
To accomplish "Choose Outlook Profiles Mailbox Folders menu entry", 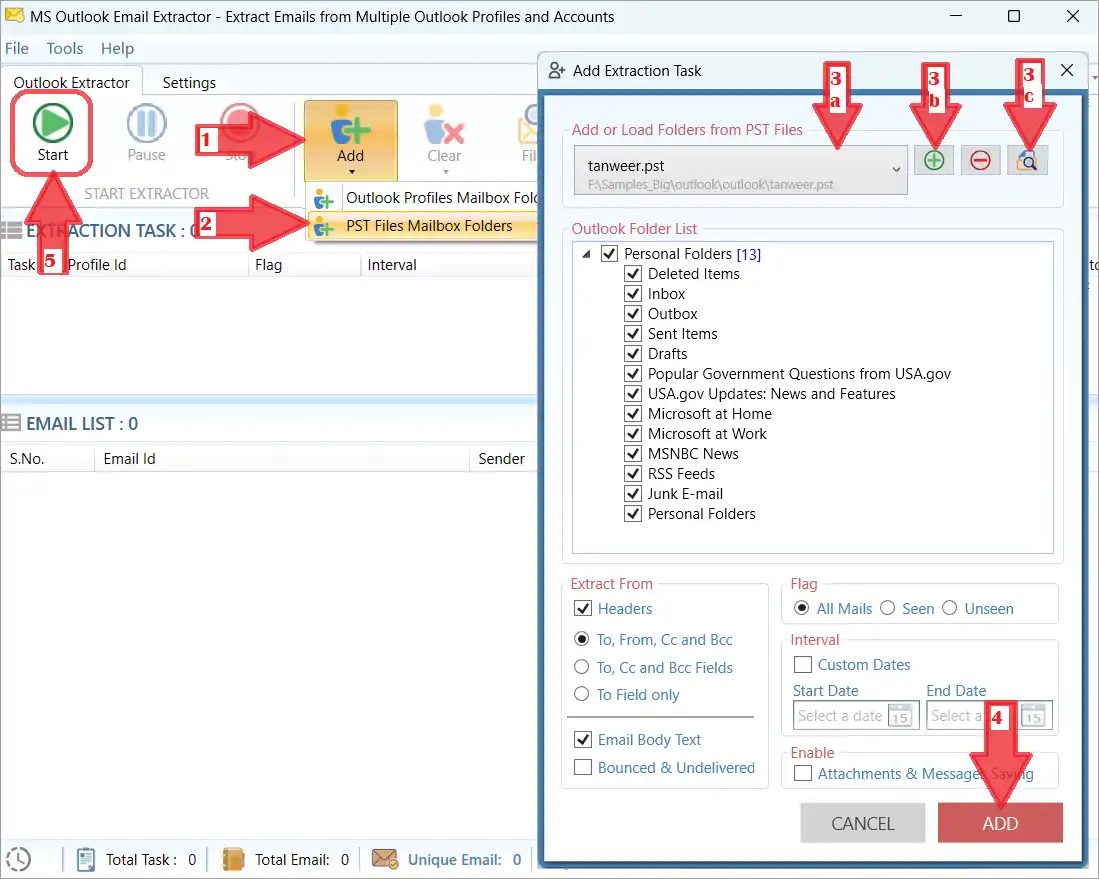I will click(424, 198).
